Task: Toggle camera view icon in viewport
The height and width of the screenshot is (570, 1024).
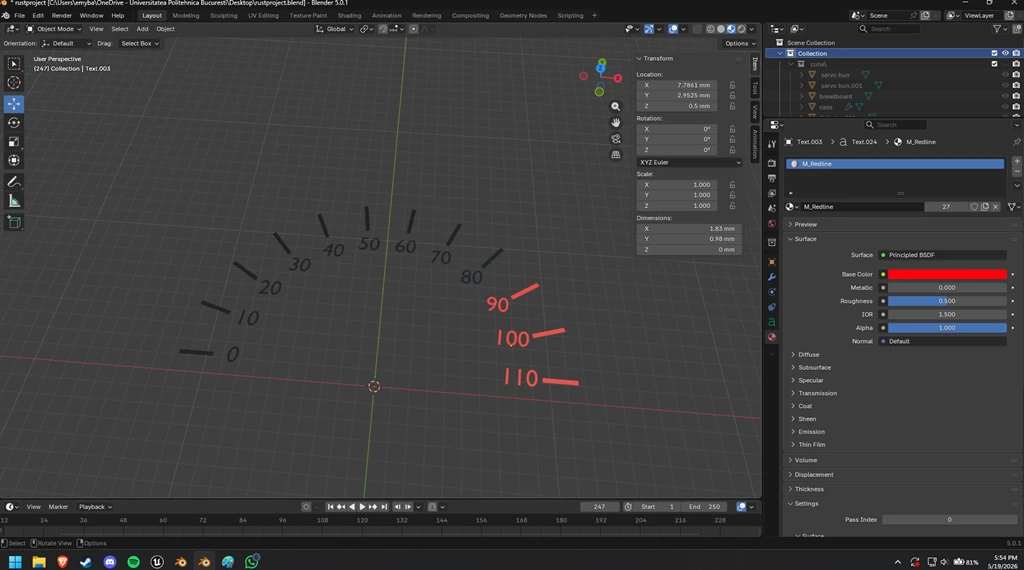Action: [x=615, y=139]
